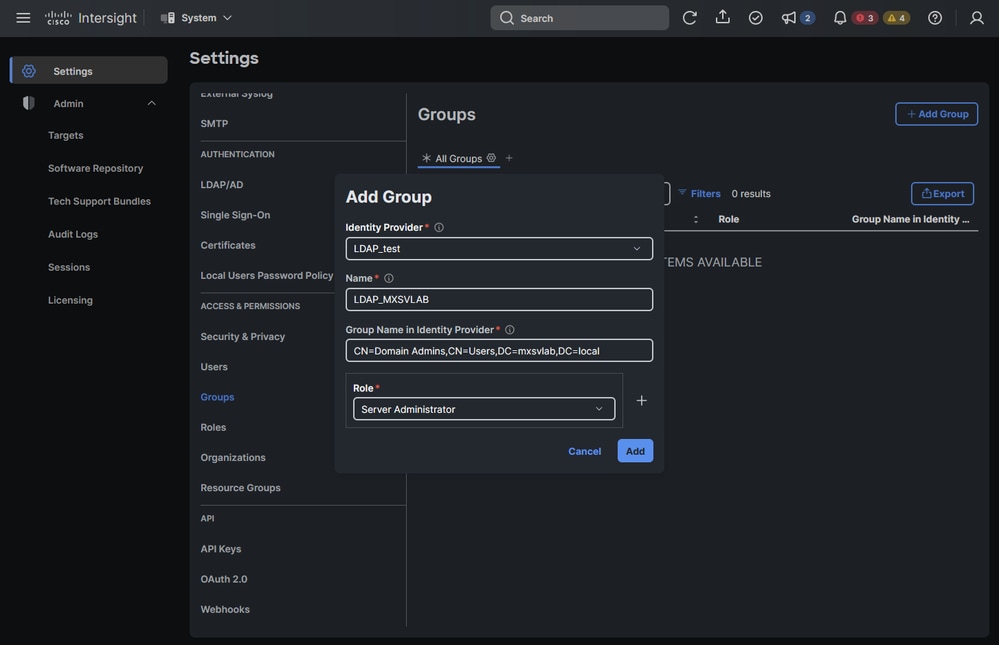Click the Cisco Intersight logo

click(x=90, y=18)
